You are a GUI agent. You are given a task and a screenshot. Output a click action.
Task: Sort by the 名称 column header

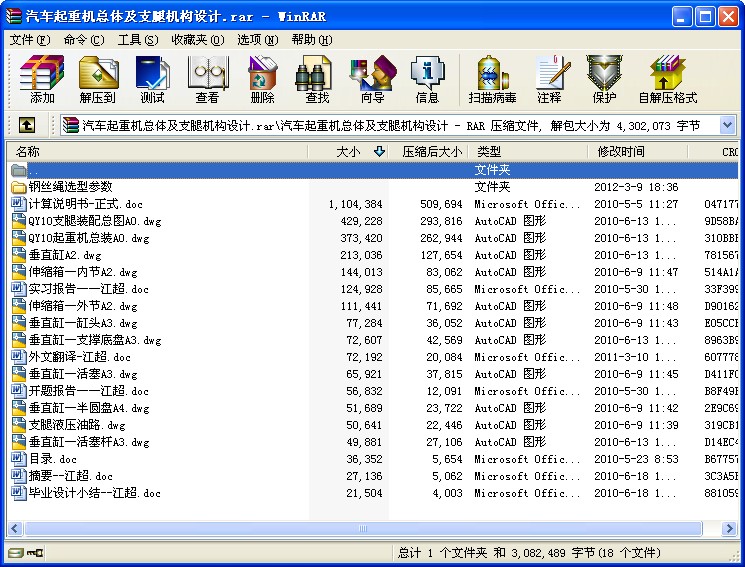pyautogui.click(x=157, y=152)
